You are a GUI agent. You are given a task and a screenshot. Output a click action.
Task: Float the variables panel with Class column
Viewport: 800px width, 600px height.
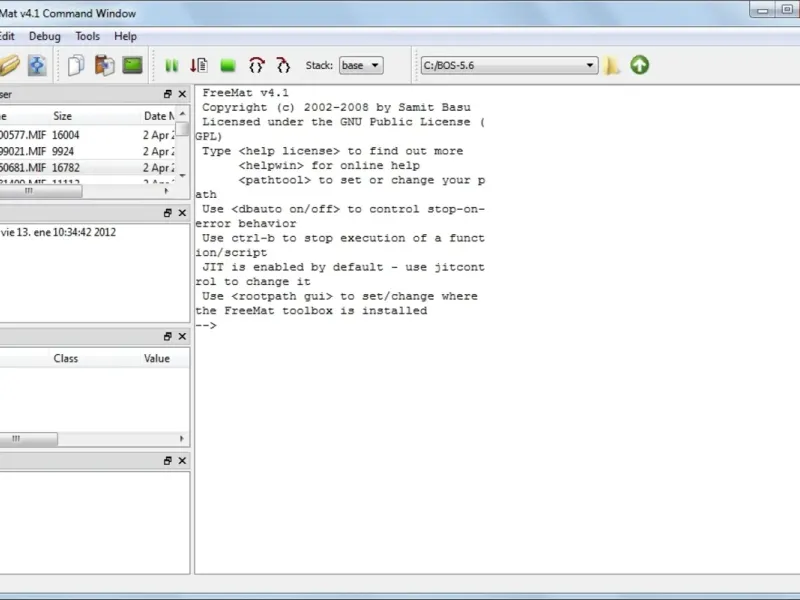click(x=167, y=336)
